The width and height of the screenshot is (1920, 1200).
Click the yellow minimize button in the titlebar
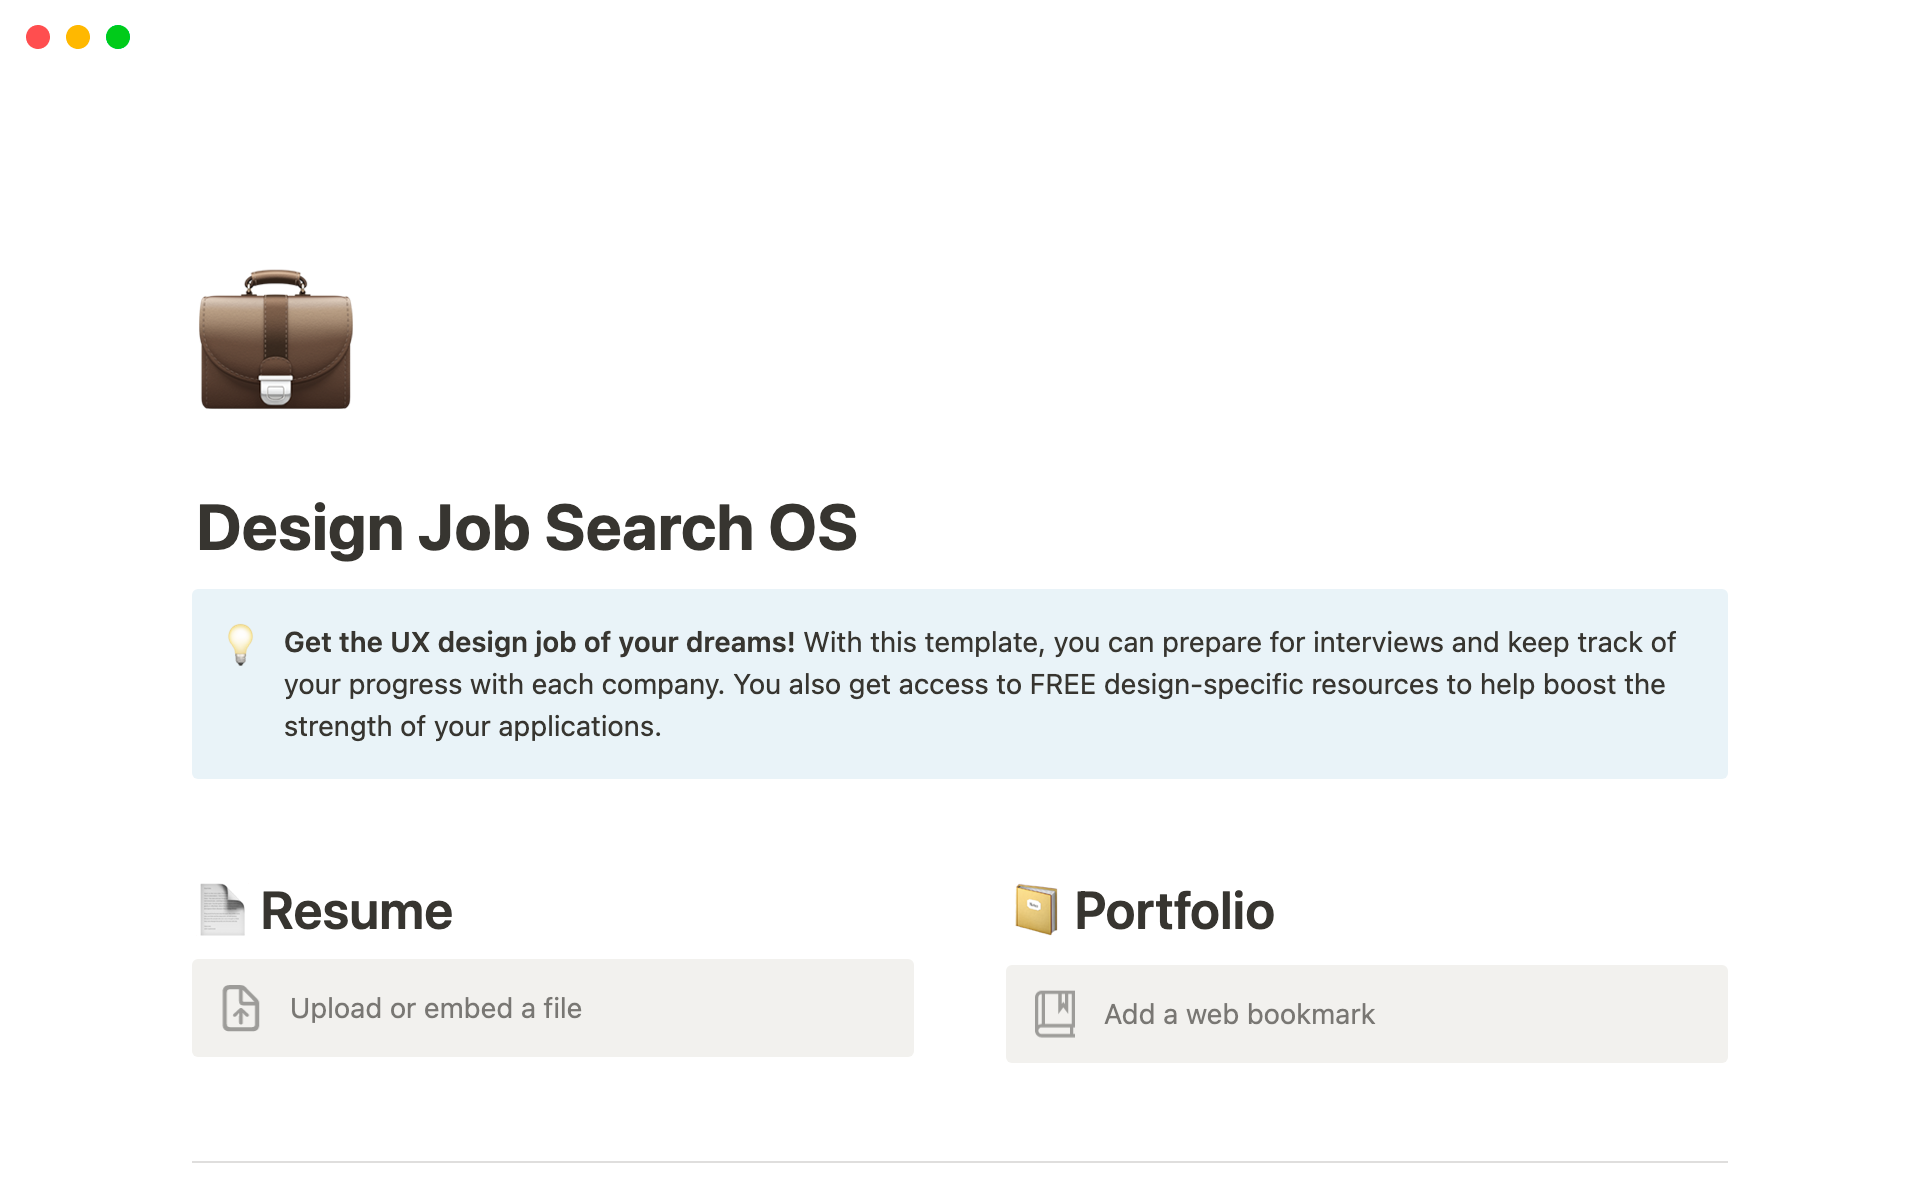pos(77,37)
